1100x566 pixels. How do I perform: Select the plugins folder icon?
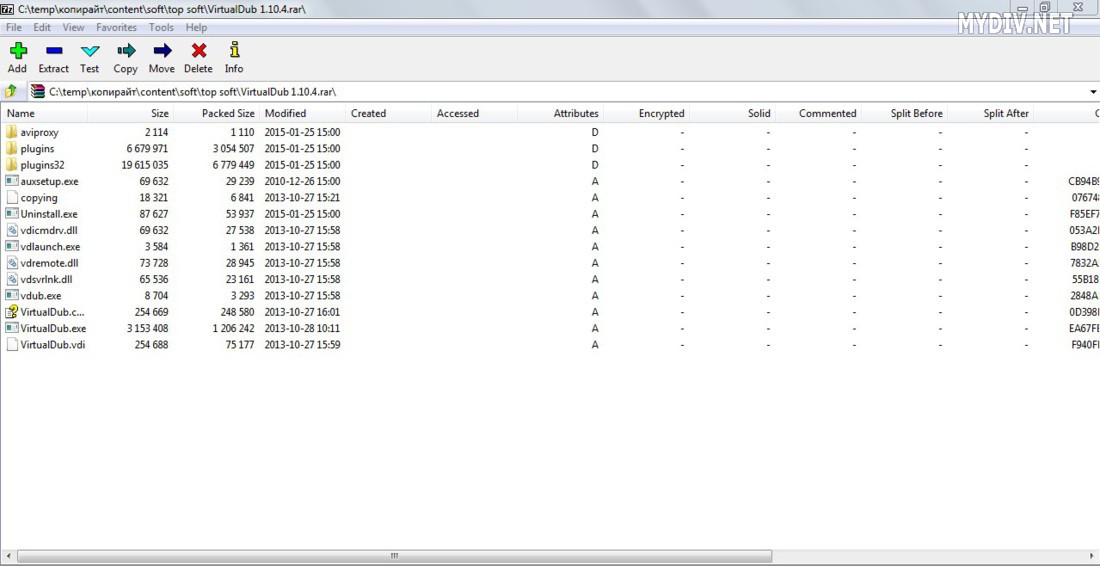[x=11, y=148]
